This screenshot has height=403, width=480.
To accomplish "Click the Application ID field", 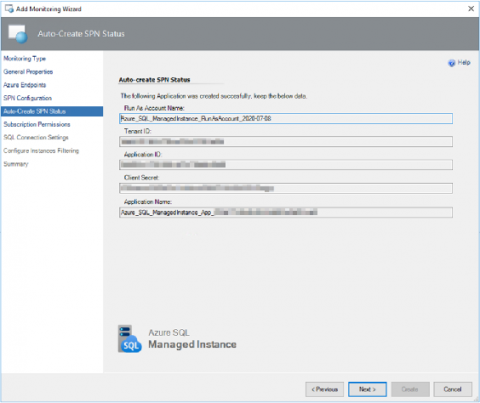I will click(286, 165).
